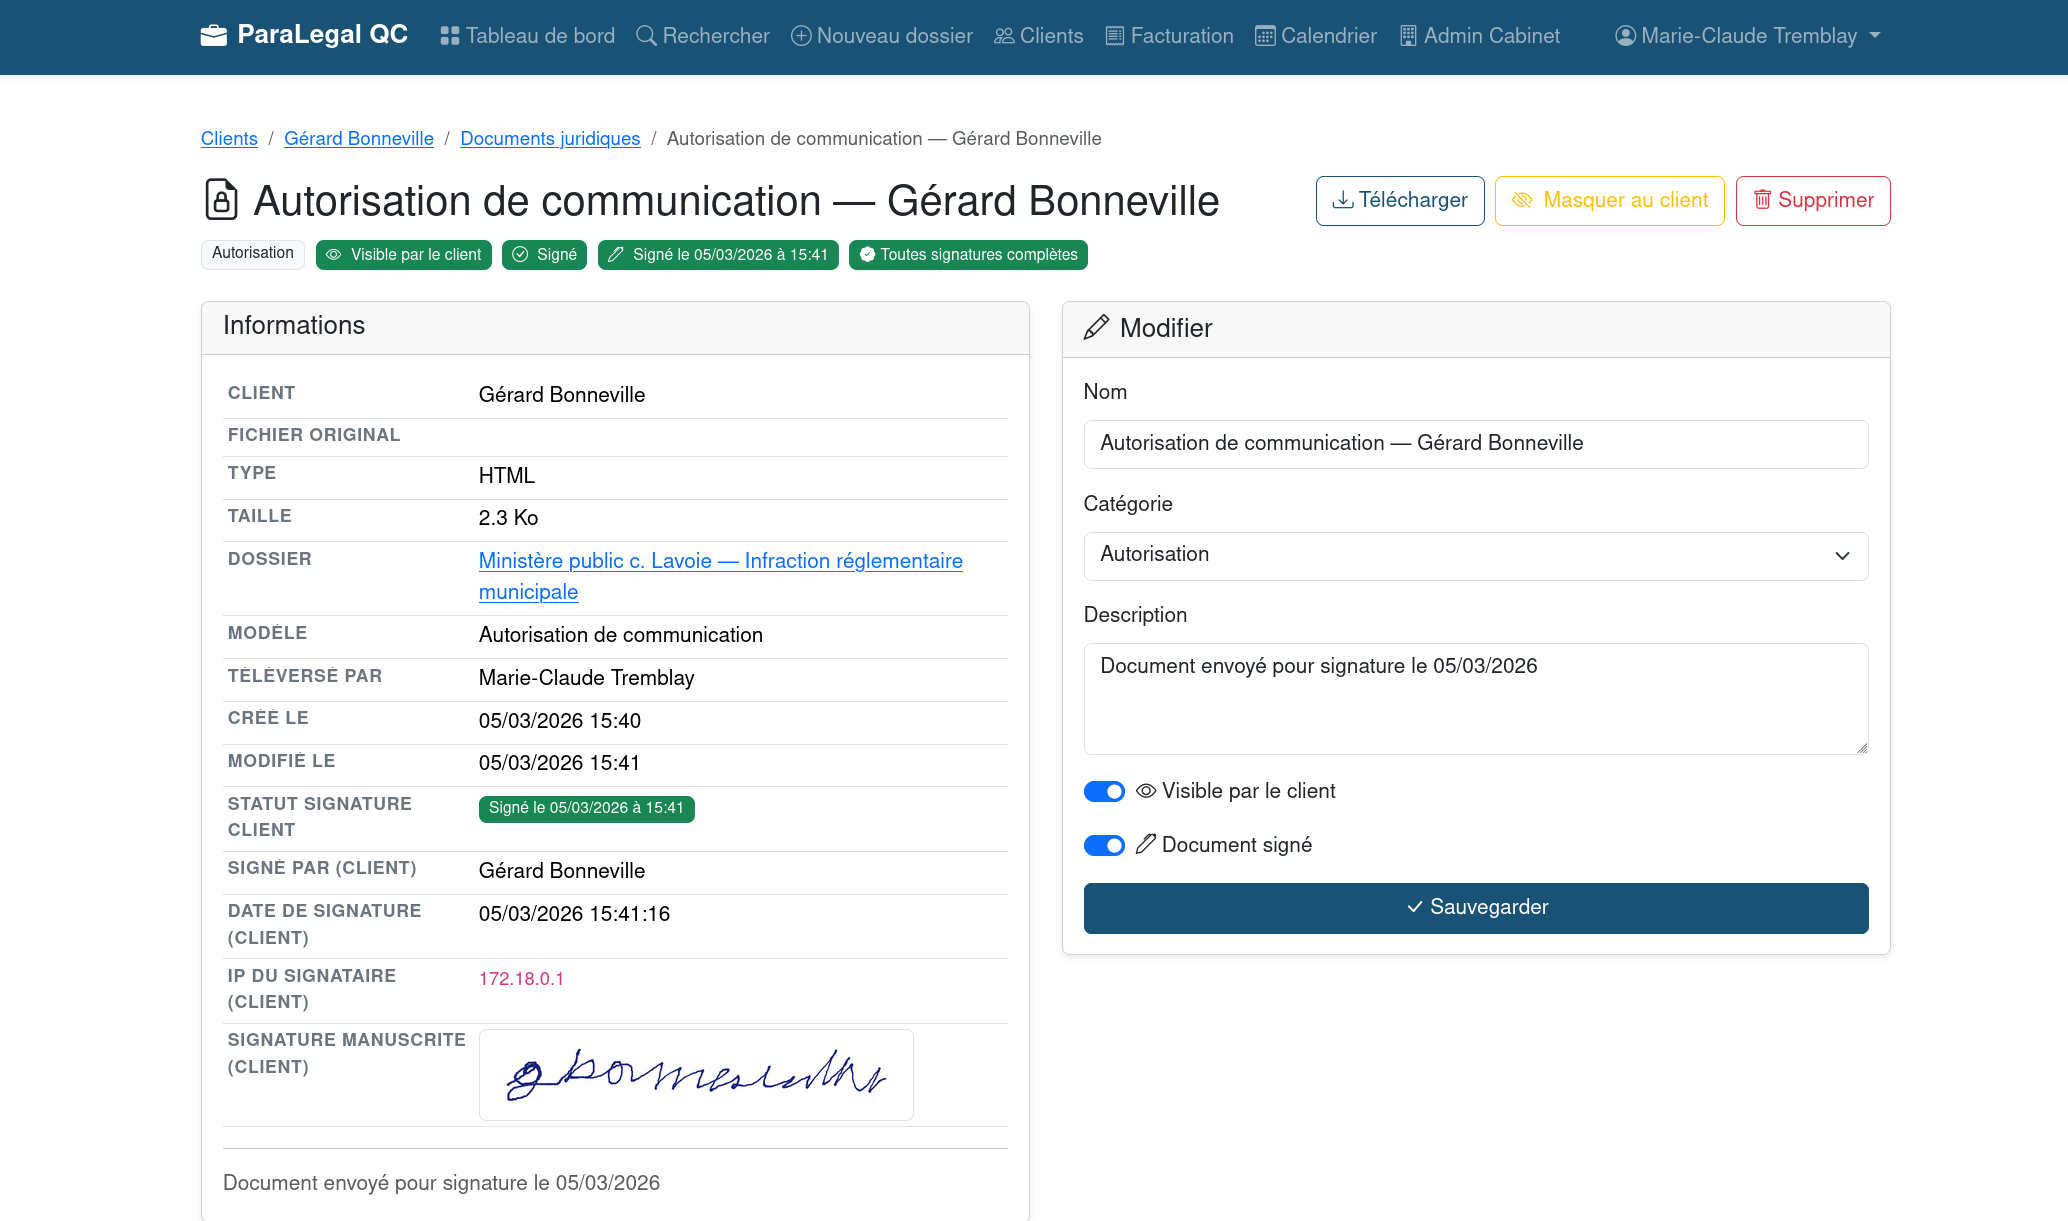Click the Rechercher magnifier icon
The width and height of the screenshot is (2068, 1221).
pyautogui.click(x=646, y=36)
